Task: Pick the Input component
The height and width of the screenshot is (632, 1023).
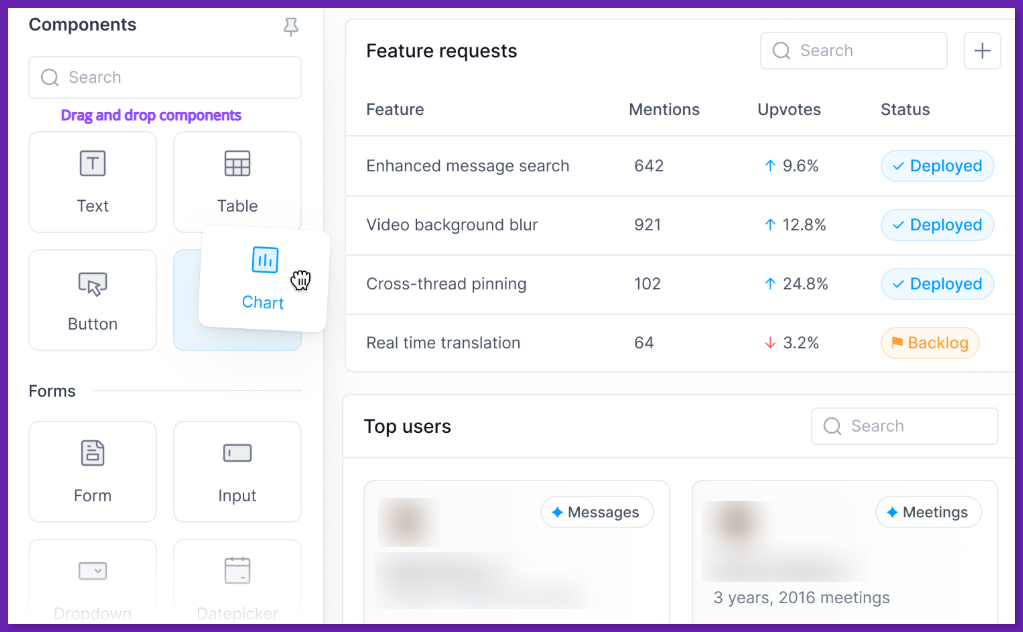Action: pyautogui.click(x=237, y=471)
